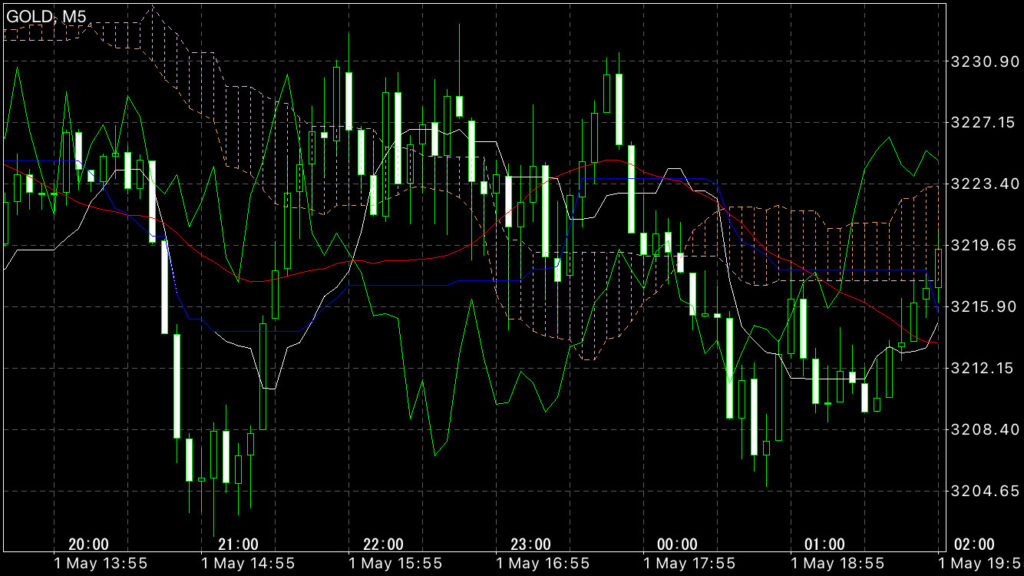Screen dimensions: 1024x576
Task: Choose the 1 May 18:55 date label
Action: tap(841, 563)
